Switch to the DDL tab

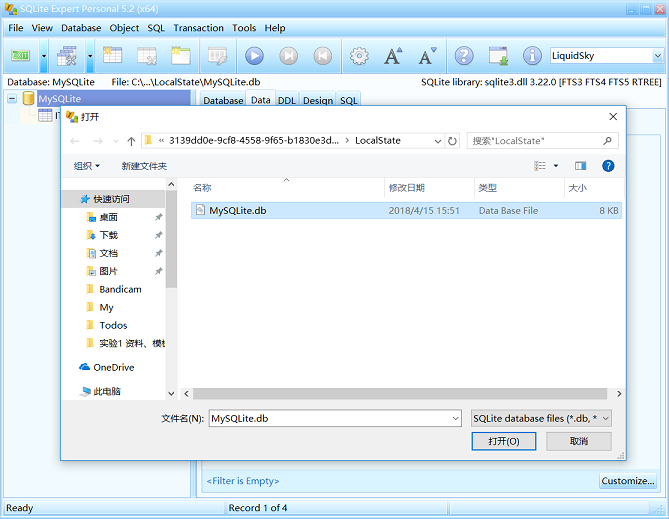(287, 100)
